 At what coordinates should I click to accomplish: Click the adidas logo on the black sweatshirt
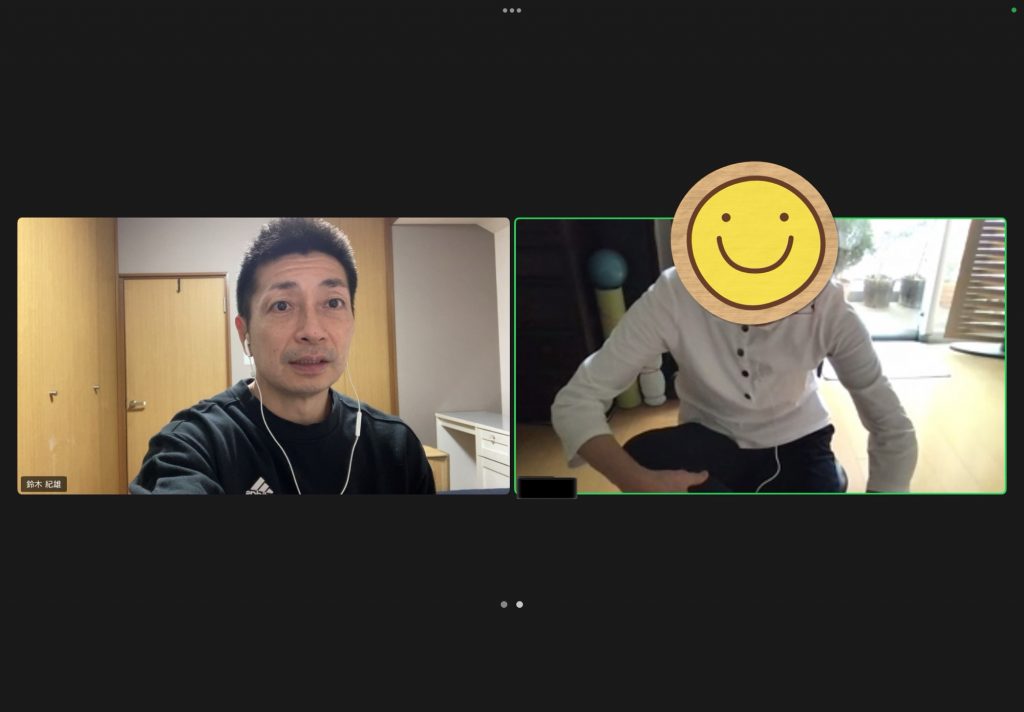(x=259, y=485)
